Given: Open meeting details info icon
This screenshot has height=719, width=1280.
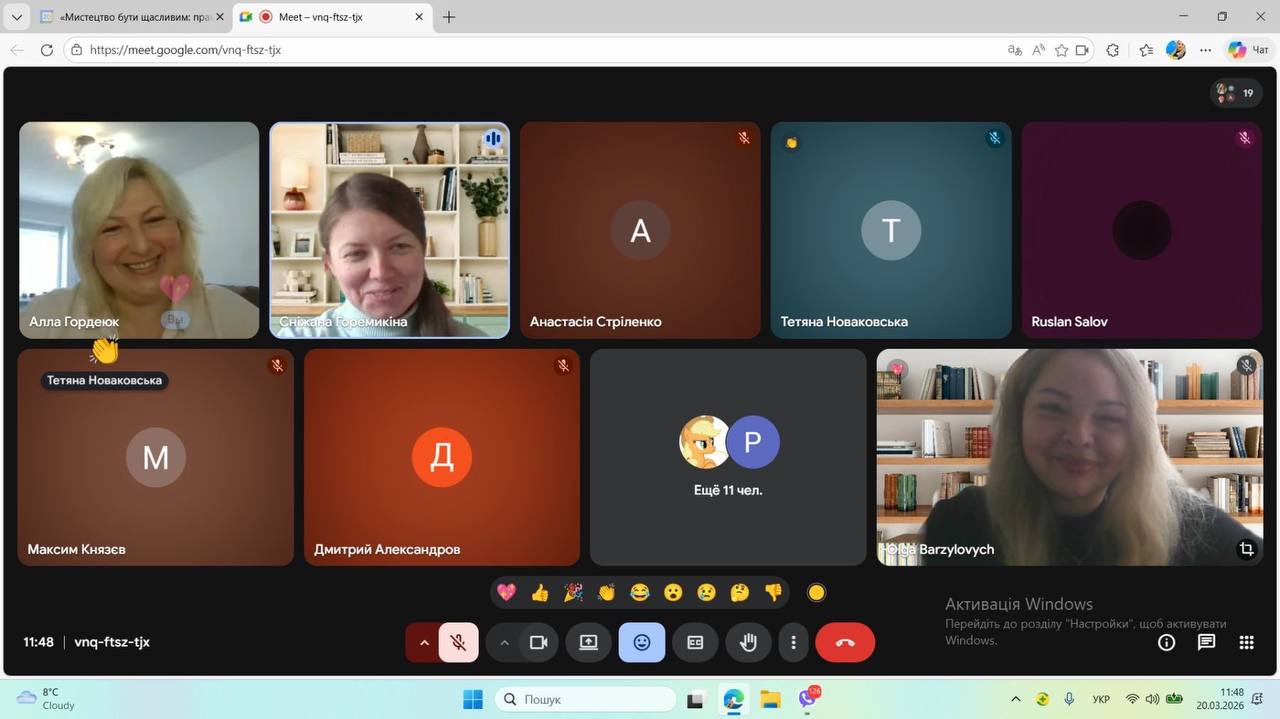Looking at the screenshot, I should click(x=1166, y=643).
